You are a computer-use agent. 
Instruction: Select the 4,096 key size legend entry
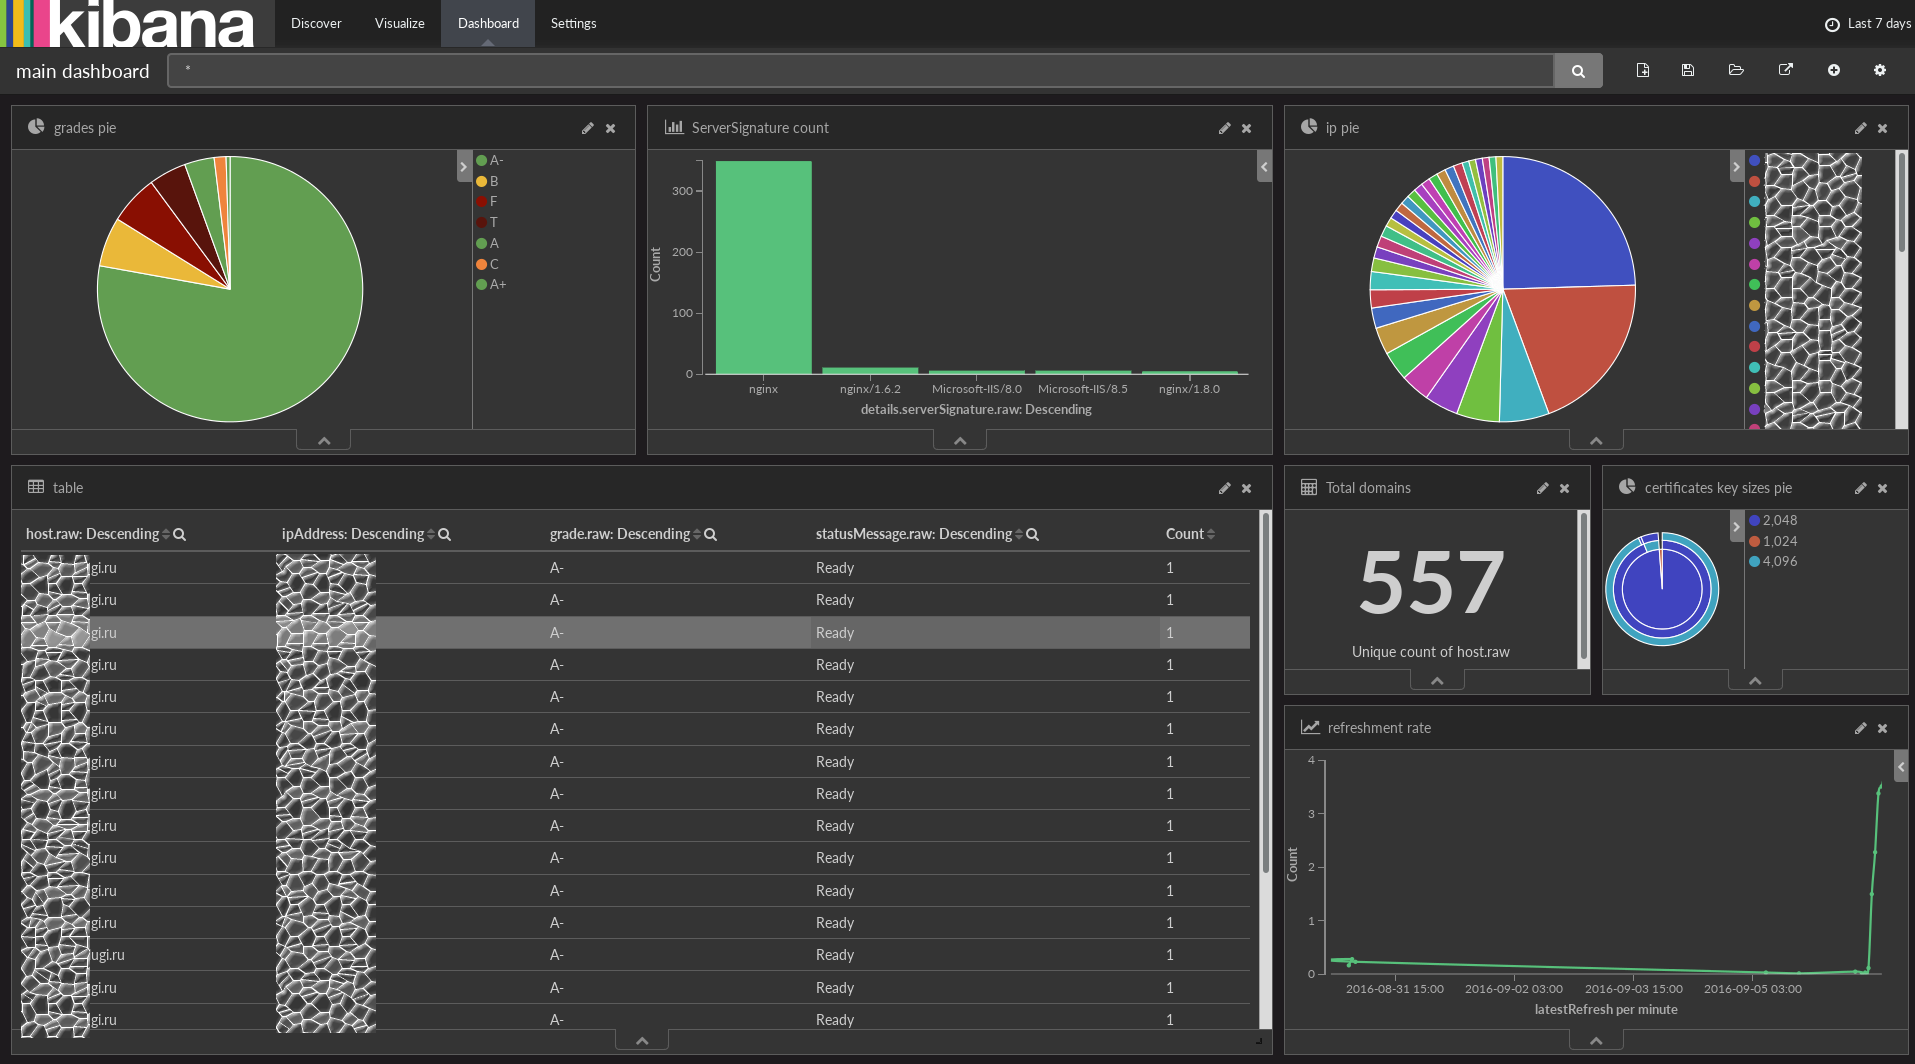click(1773, 561)
